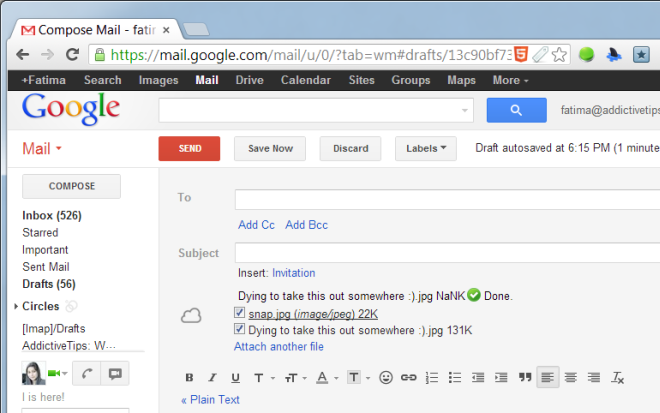Open Drive in the Google bar
The image size is (660, 413).
coord(249,80)
